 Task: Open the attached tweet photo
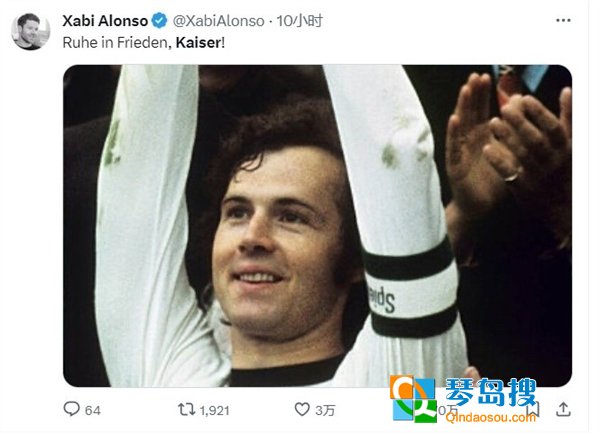[x=317, y=226]
